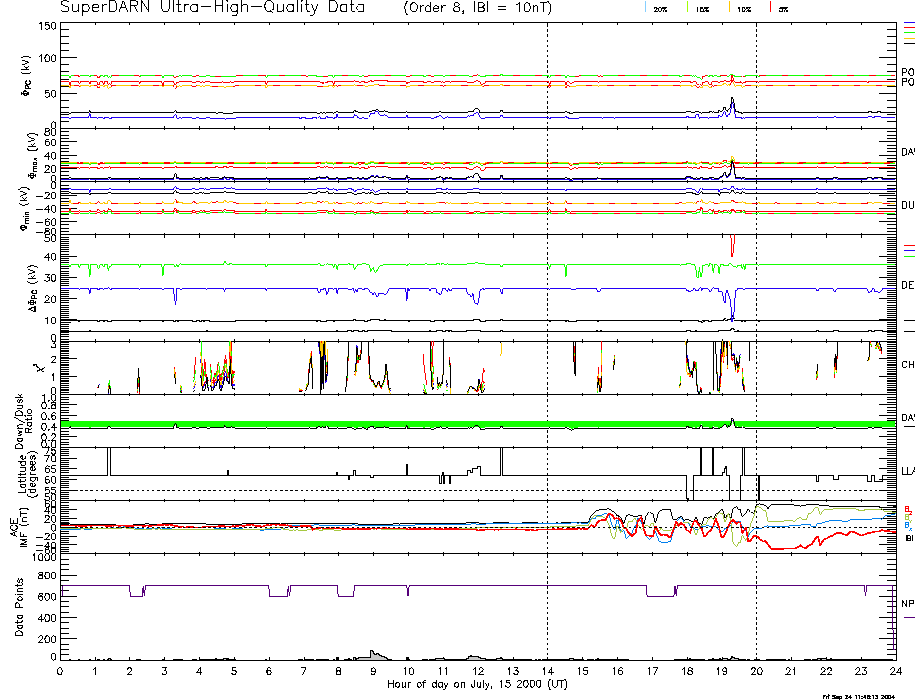The image size is (915, 700).
Task: Select hour 12 tick label on time axis
Action: click(477, 671)
